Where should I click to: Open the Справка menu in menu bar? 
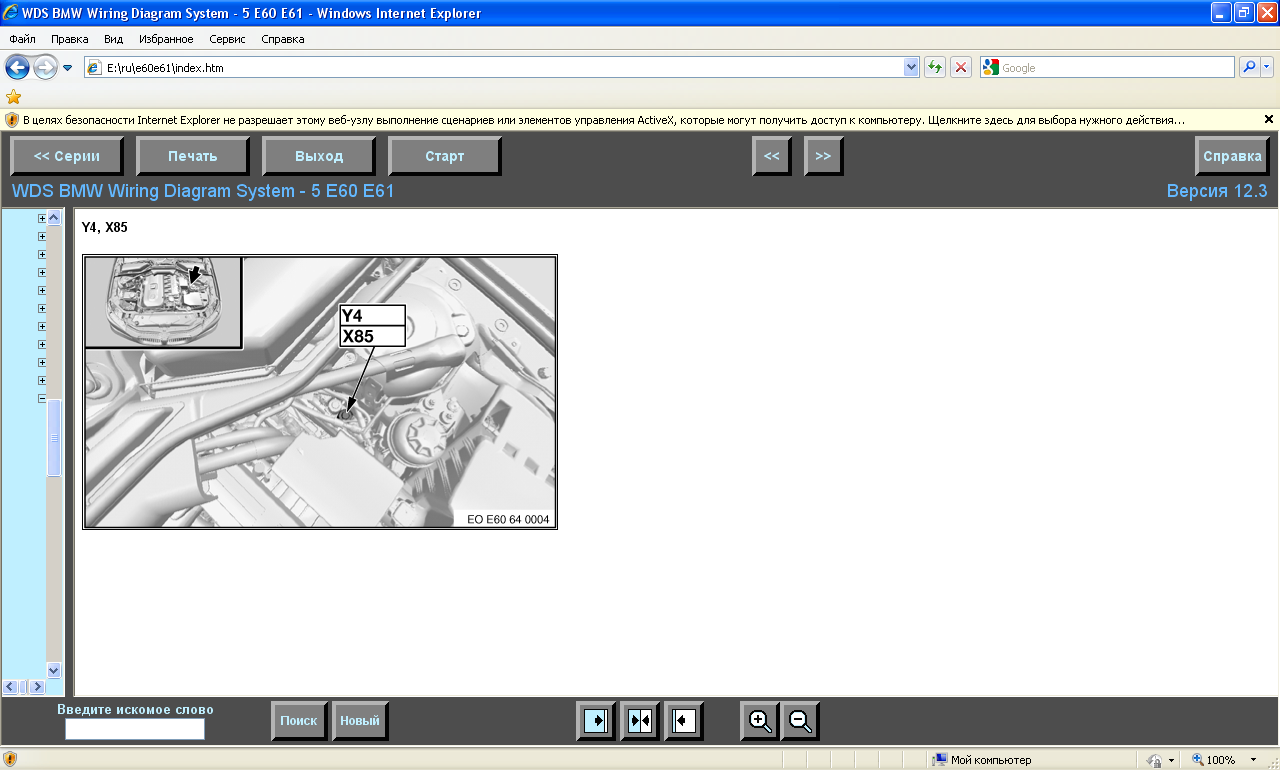[x=283, y=39]
